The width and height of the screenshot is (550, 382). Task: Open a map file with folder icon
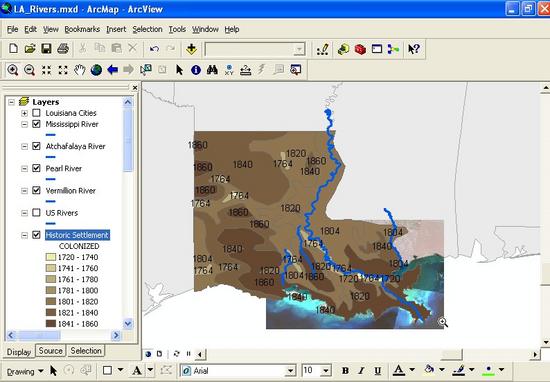coord(30,48)
